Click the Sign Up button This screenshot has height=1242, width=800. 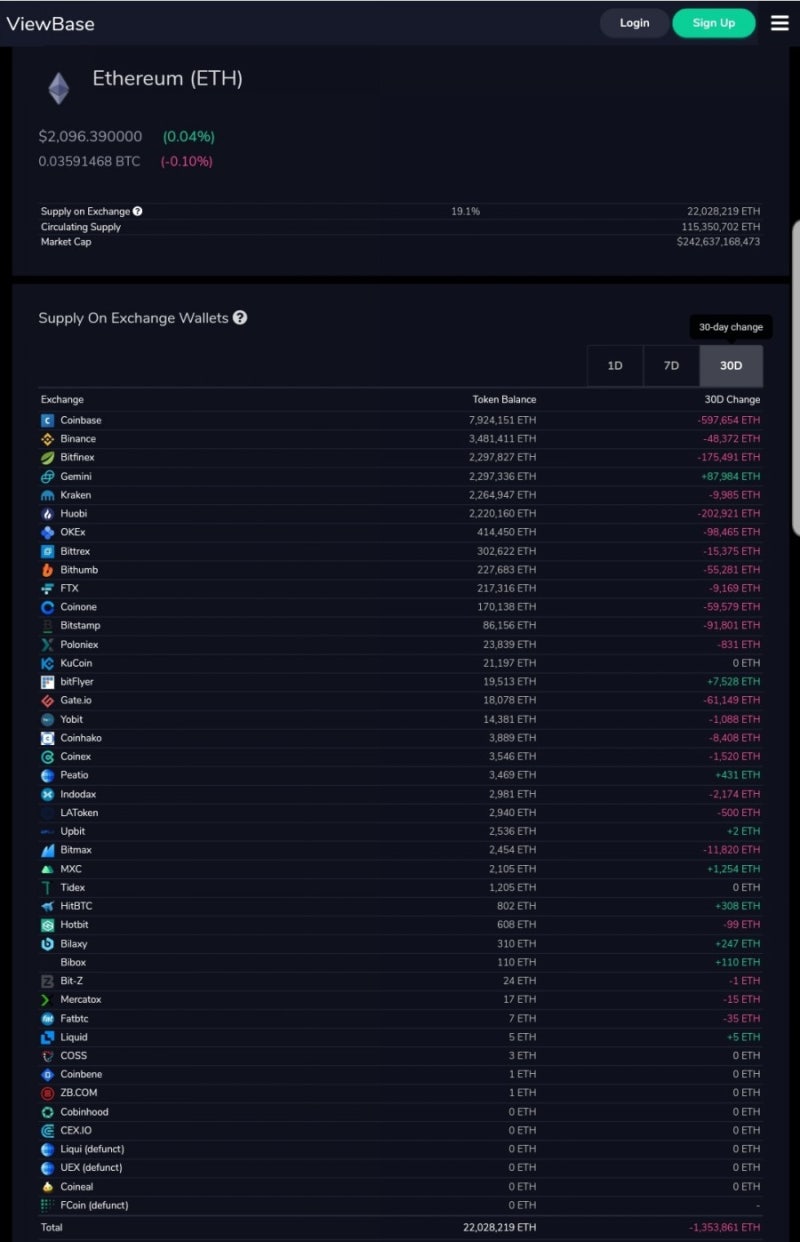pos(713,23)
